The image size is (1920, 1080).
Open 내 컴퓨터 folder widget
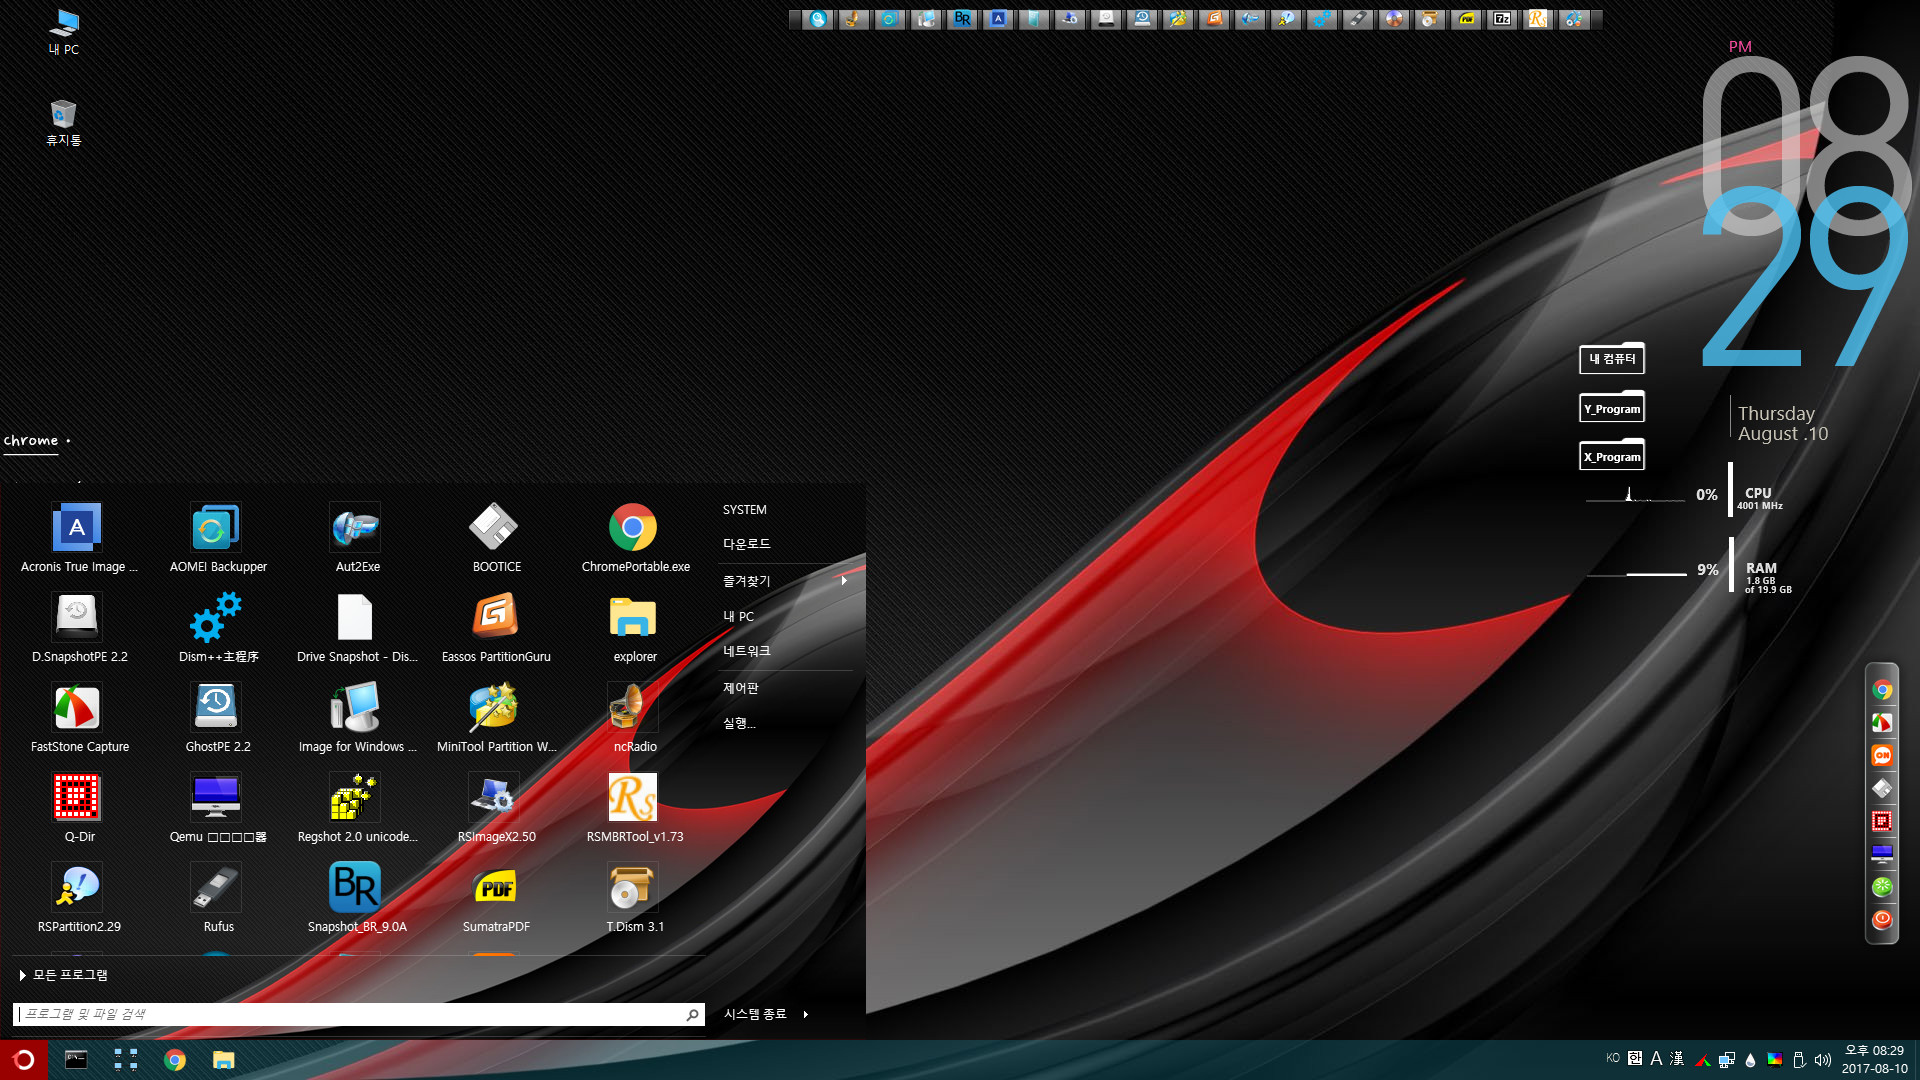1612,359
